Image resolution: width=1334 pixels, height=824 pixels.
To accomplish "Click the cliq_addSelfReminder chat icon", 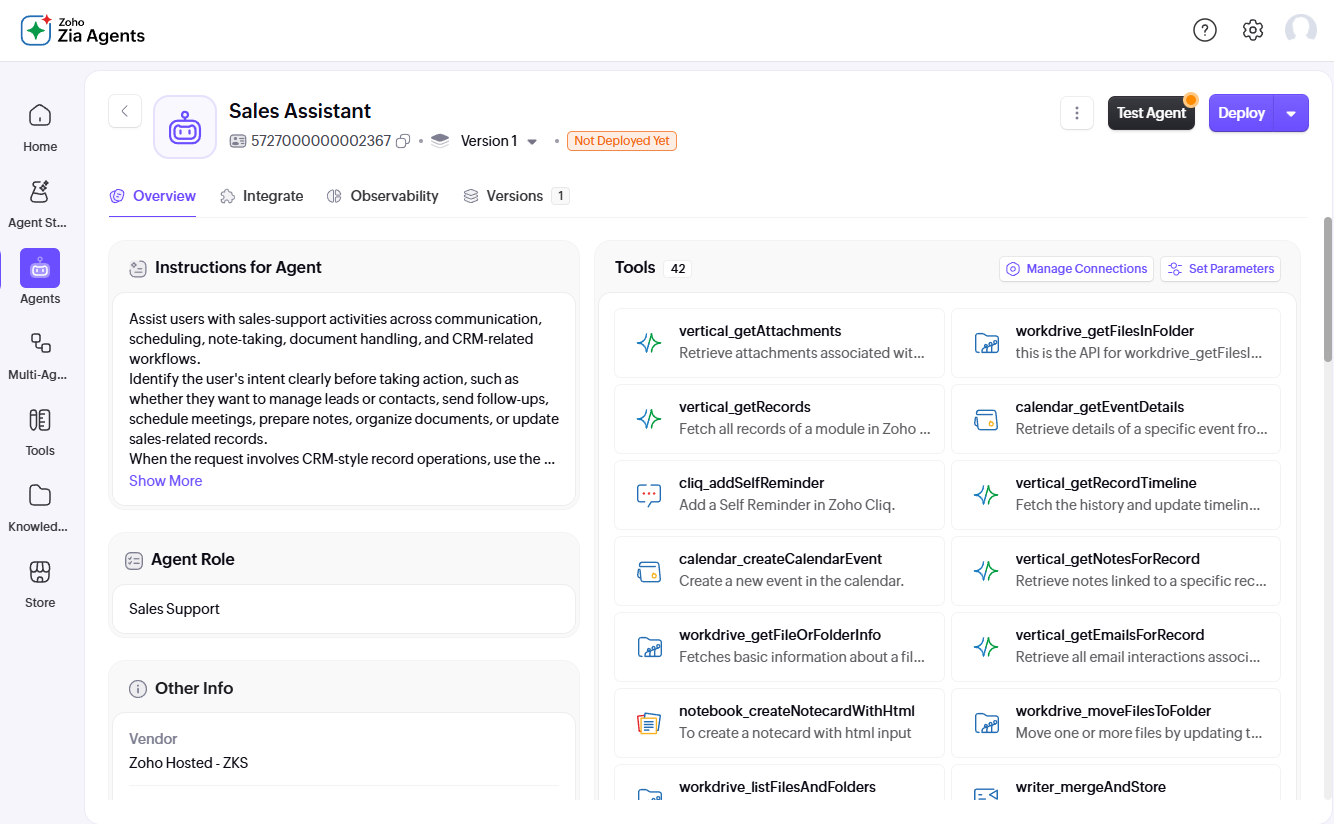I will tap(649, 495).
